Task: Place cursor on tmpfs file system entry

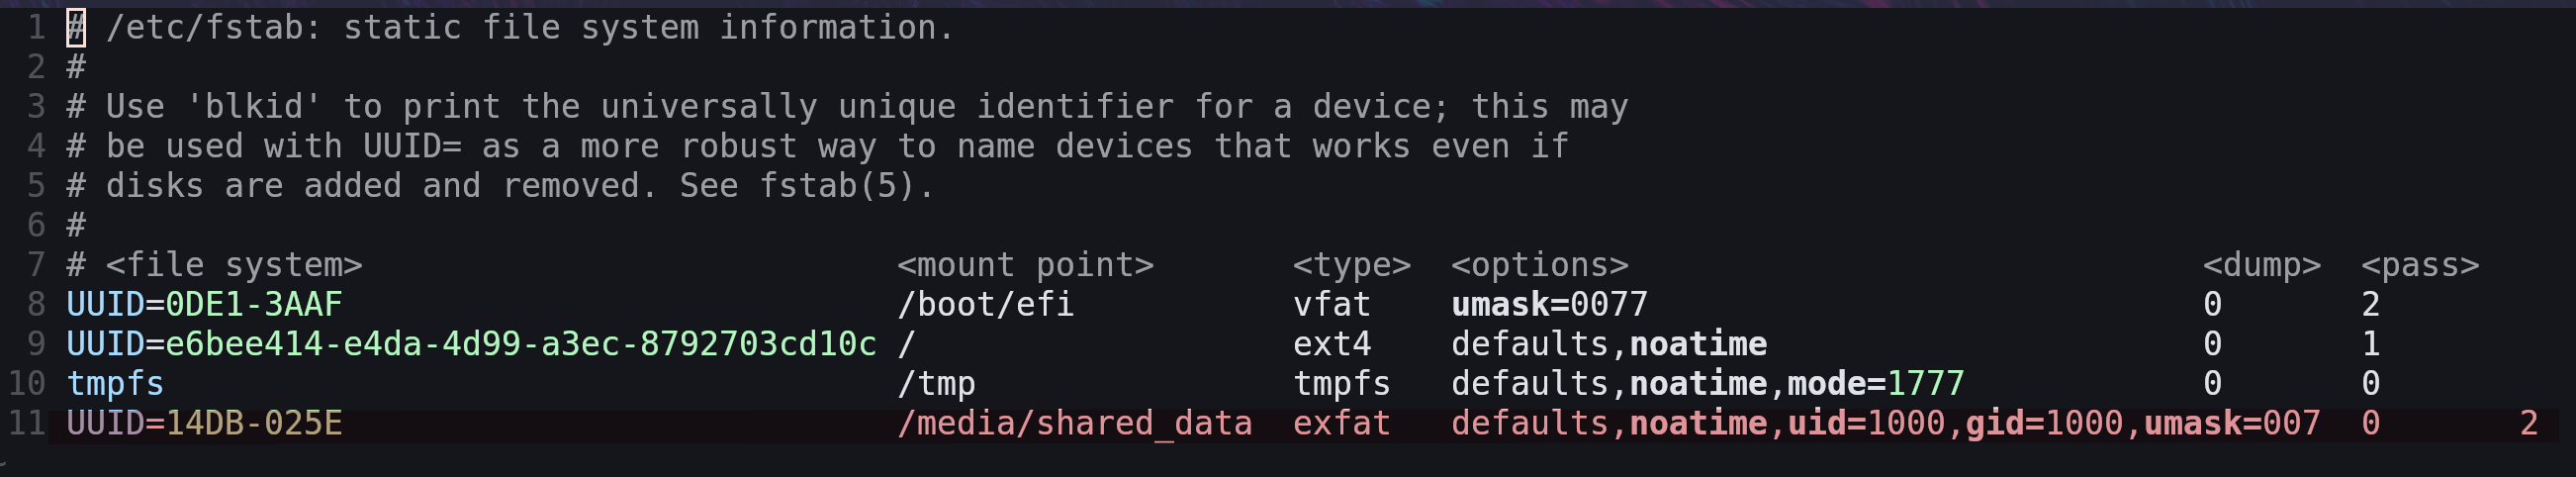Action: 115,384
